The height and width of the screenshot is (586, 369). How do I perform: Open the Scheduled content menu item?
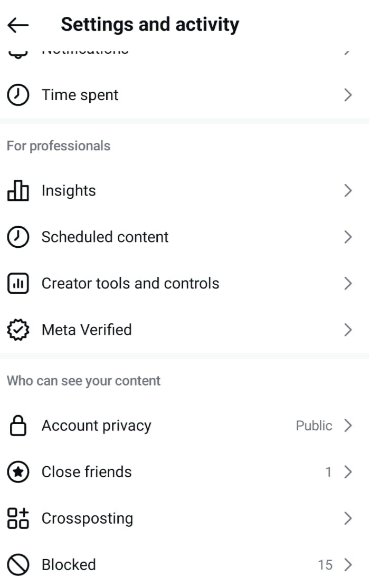pyautogui.click(x=184, y=237)
